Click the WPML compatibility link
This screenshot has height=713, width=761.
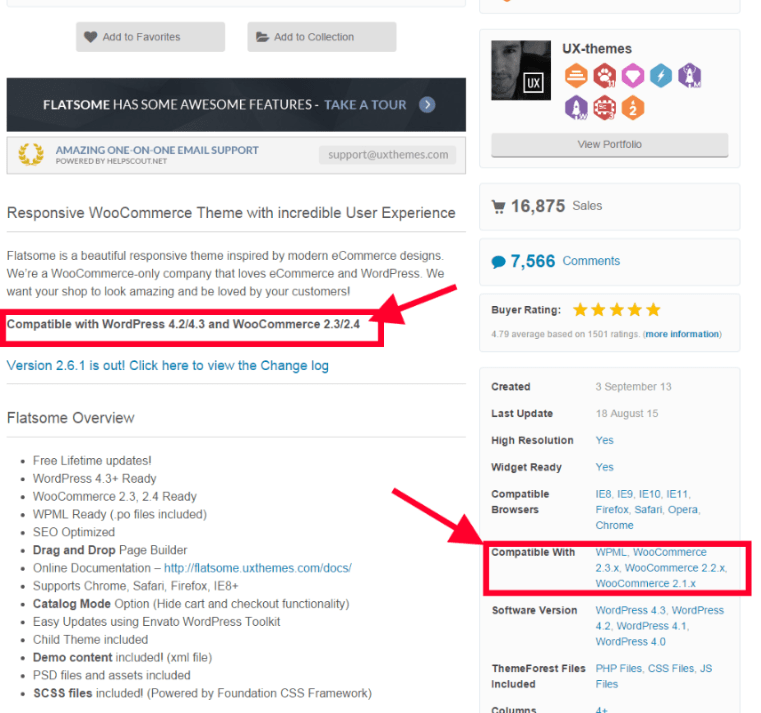[x=610, y=552]
